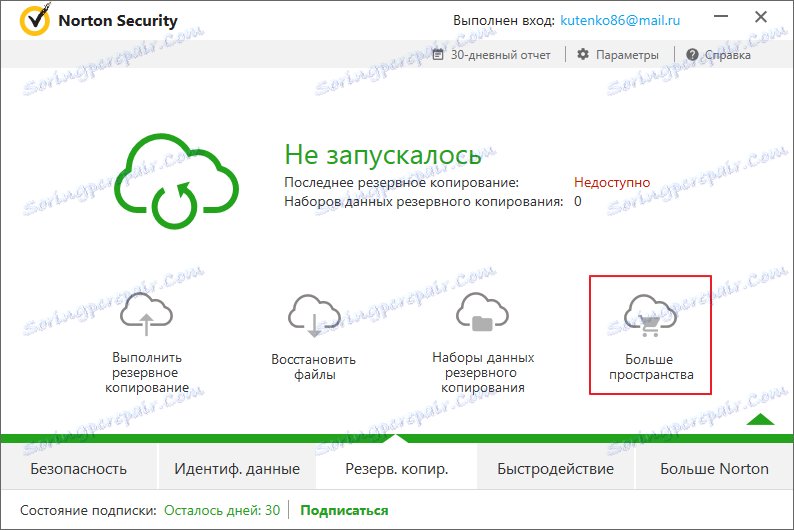Switch to Идентиф. данные tab

point(237,469)
